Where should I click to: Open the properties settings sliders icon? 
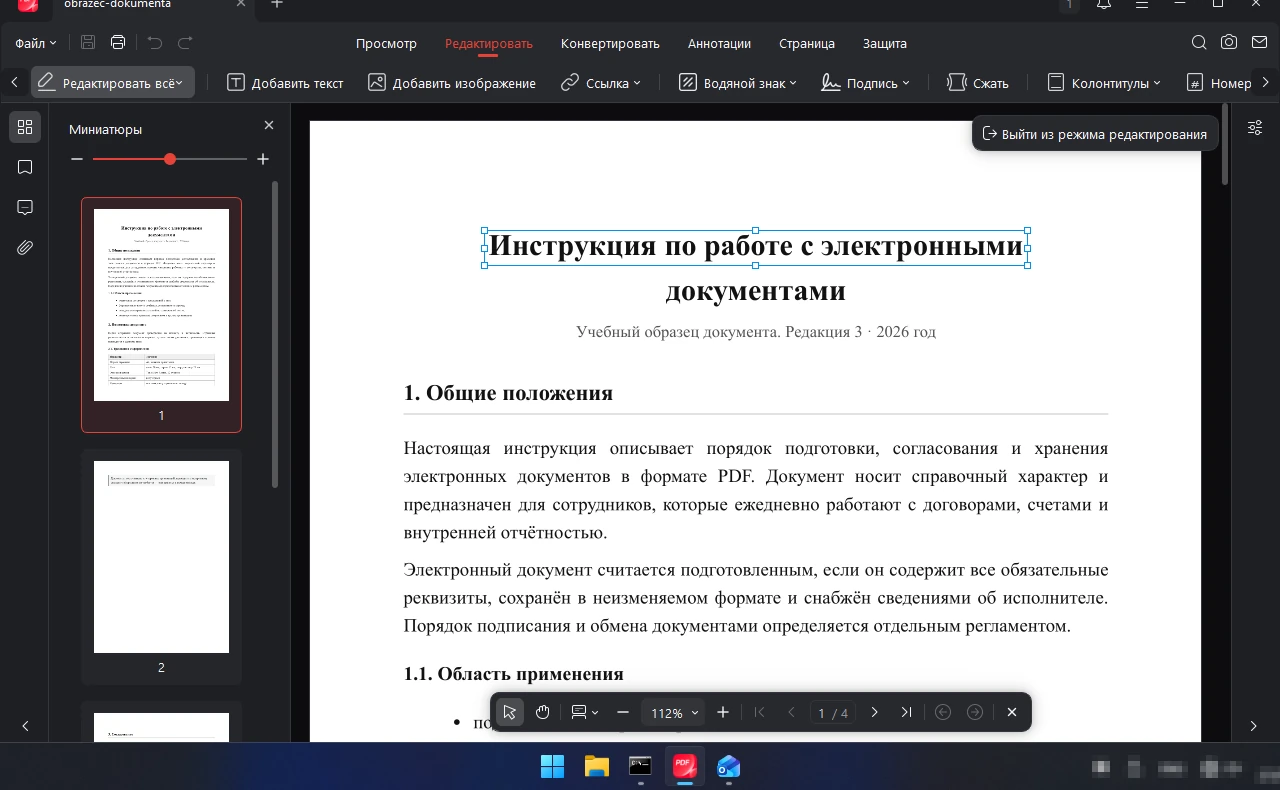pyautogui.click(x=1255, y=127)
